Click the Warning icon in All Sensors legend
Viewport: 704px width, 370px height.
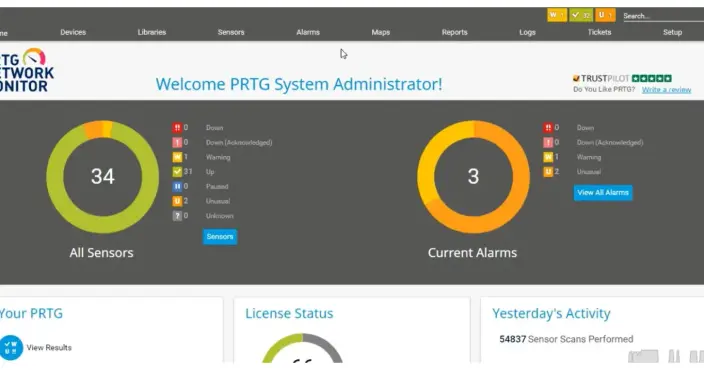177,157
